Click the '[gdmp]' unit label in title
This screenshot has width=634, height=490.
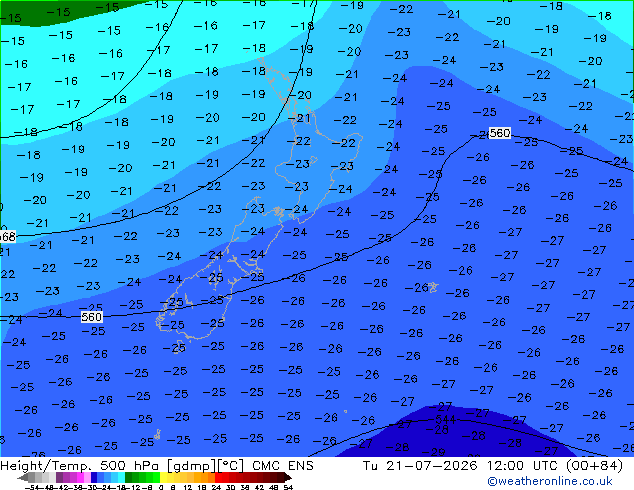click(192, 466)
